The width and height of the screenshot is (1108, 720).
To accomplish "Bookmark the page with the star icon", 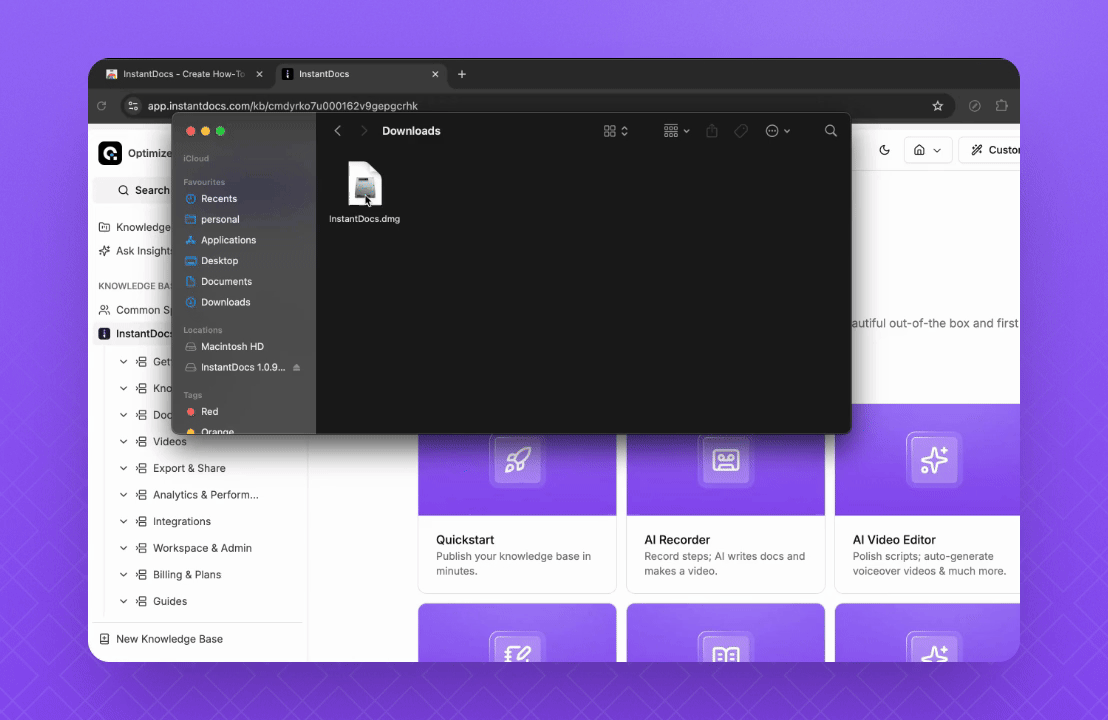I will point(938,106).
